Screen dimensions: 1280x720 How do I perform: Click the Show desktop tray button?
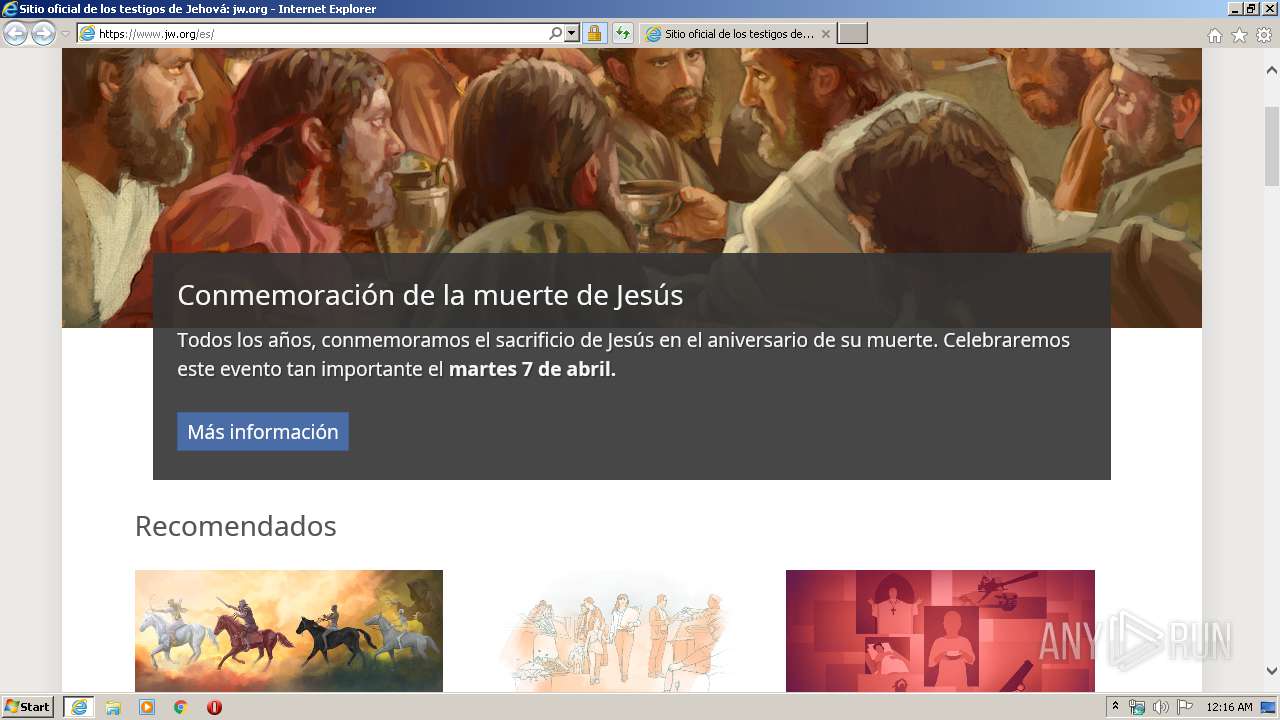click(1269, 707)
